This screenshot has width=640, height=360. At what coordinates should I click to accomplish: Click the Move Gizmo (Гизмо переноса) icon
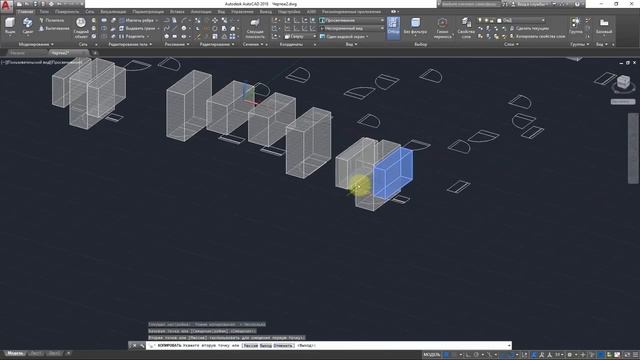442,28
